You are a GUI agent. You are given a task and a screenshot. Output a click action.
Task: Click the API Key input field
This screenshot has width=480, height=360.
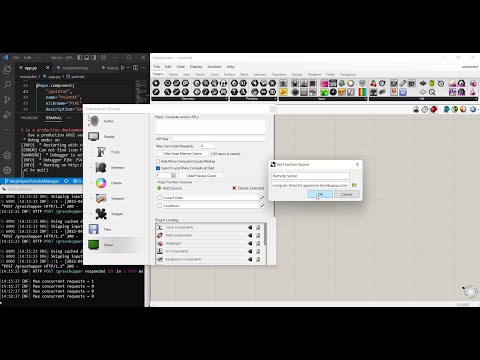[219, 138]
